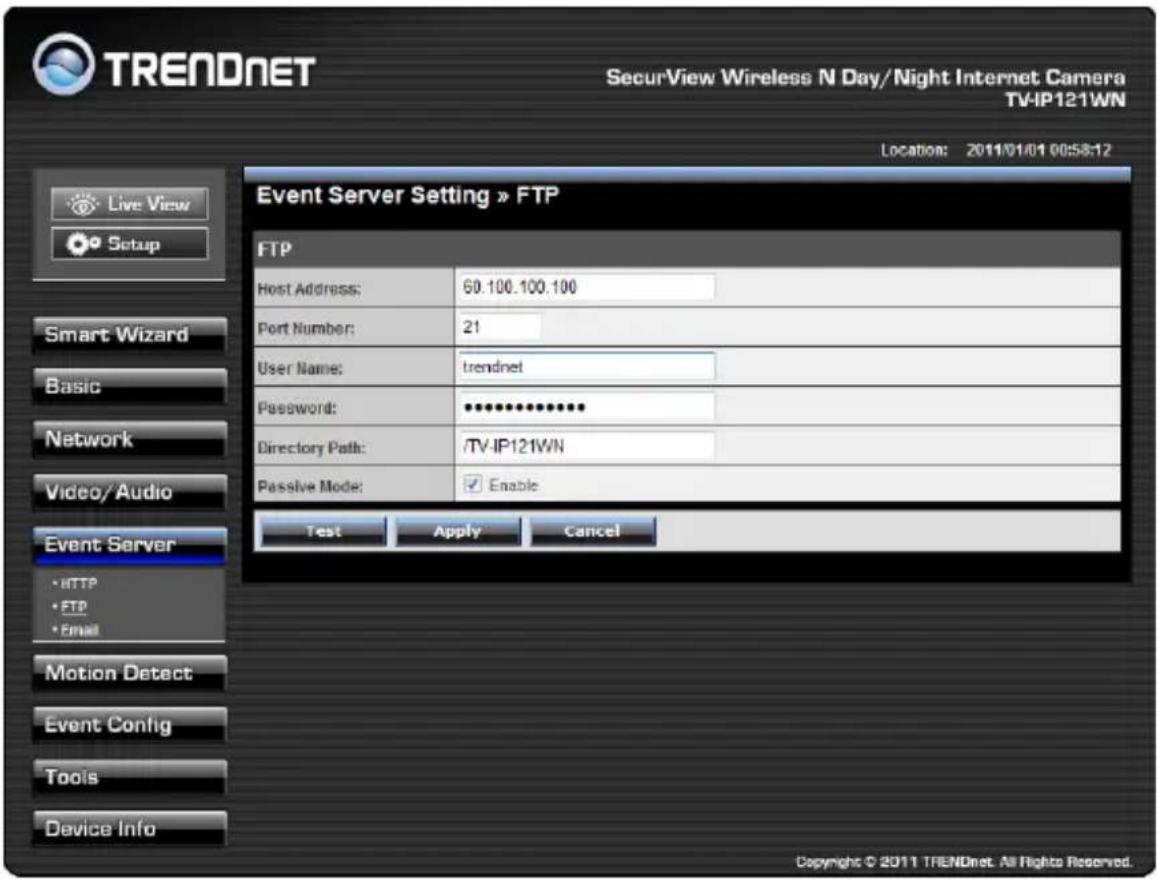Click the Apply button
This screenshot has height=879, width=1157.
click(x=457, y=531)
